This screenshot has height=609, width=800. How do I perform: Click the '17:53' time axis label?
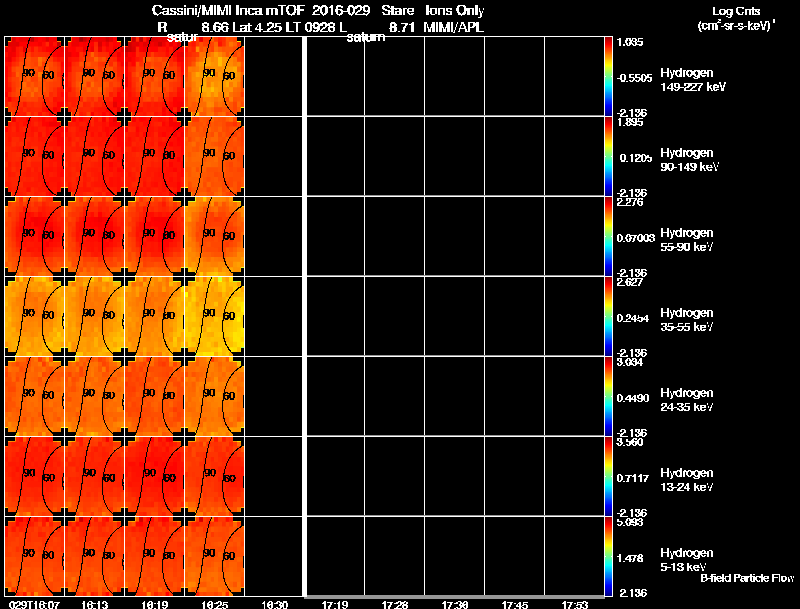tap(575, 604)
